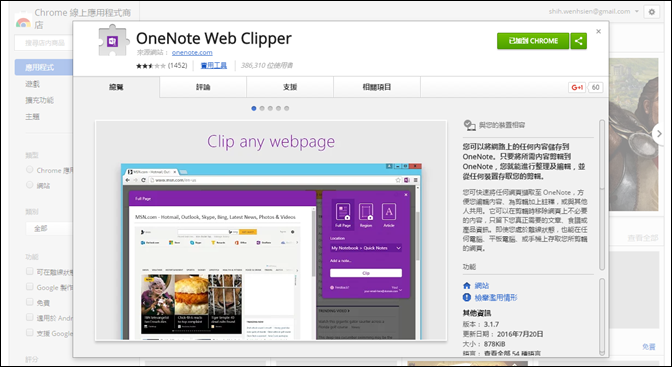Viewport: 672px width, 367px height.
Task: Click the 版本: 3.1.7 text
Action: (481, 325)
